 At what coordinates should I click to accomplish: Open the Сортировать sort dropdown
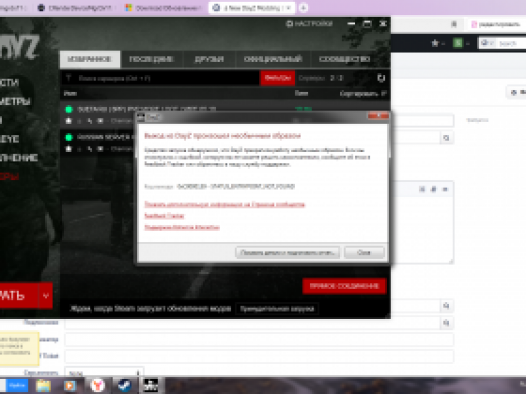363,94
